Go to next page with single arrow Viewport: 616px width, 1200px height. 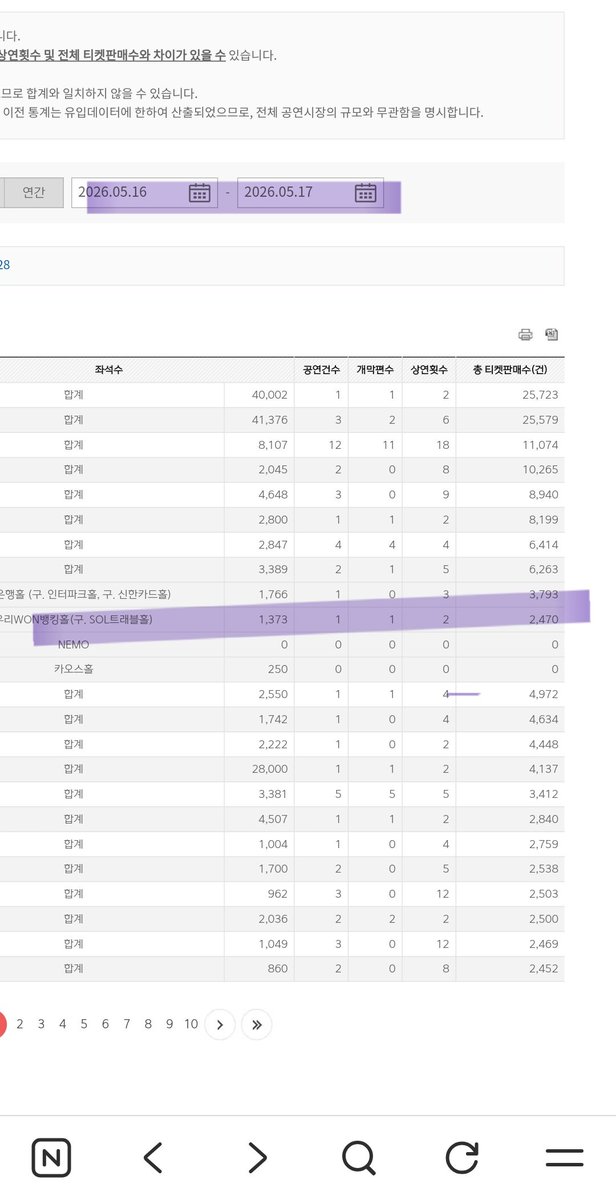click(220, 1024)
